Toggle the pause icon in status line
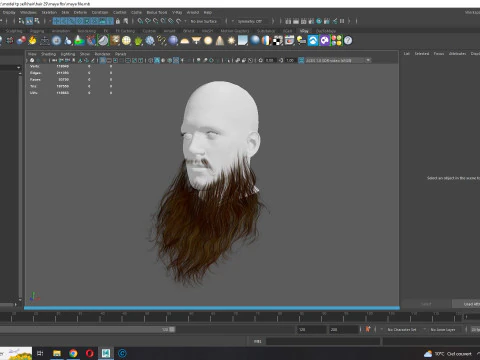The width and height of the screenshot is (480, 360). coord(342,21)
